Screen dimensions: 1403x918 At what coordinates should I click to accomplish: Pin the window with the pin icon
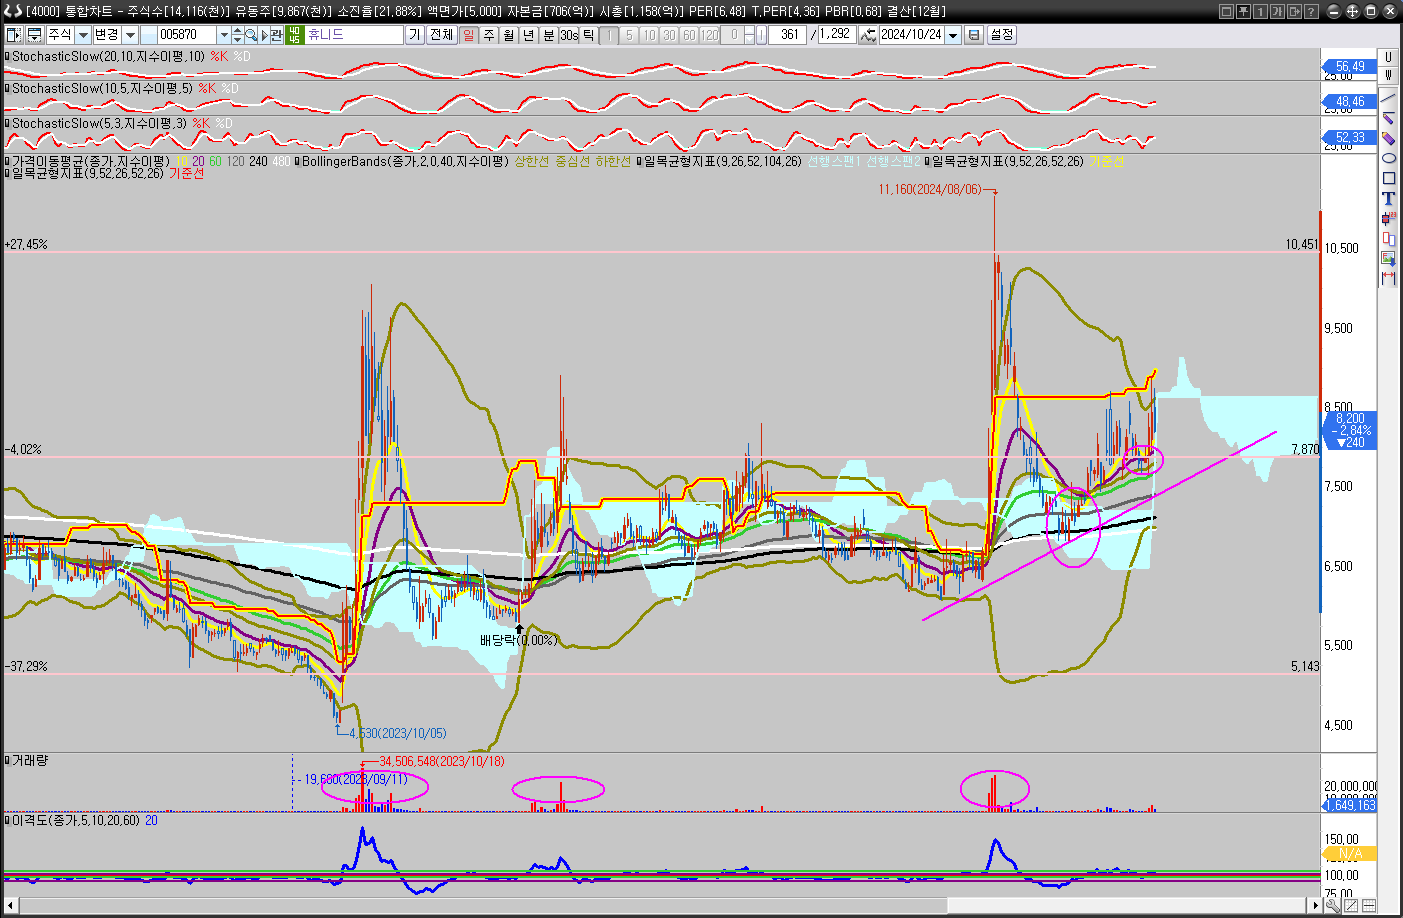point(1243,11)
